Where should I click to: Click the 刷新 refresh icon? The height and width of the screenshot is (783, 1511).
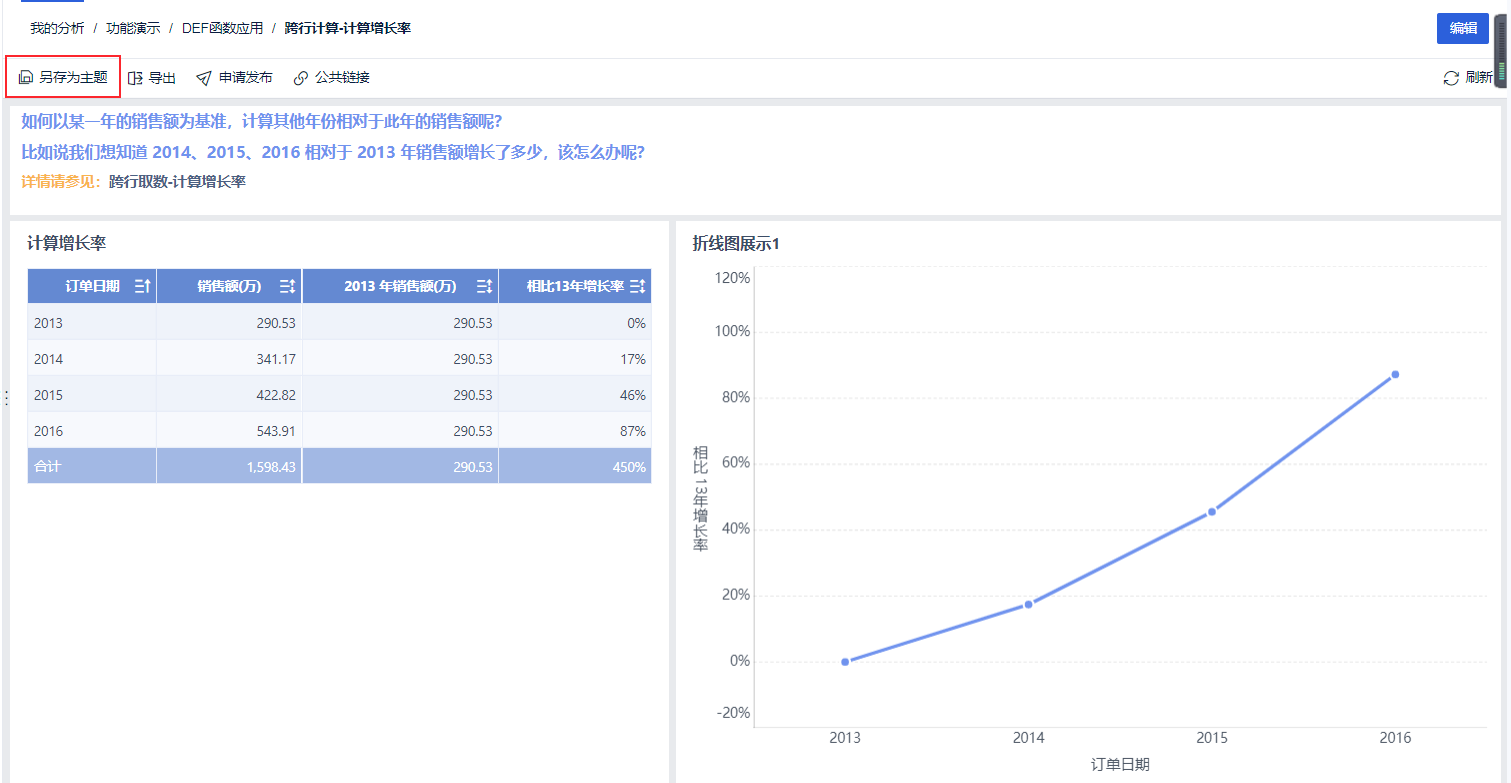coord(1451,77)
